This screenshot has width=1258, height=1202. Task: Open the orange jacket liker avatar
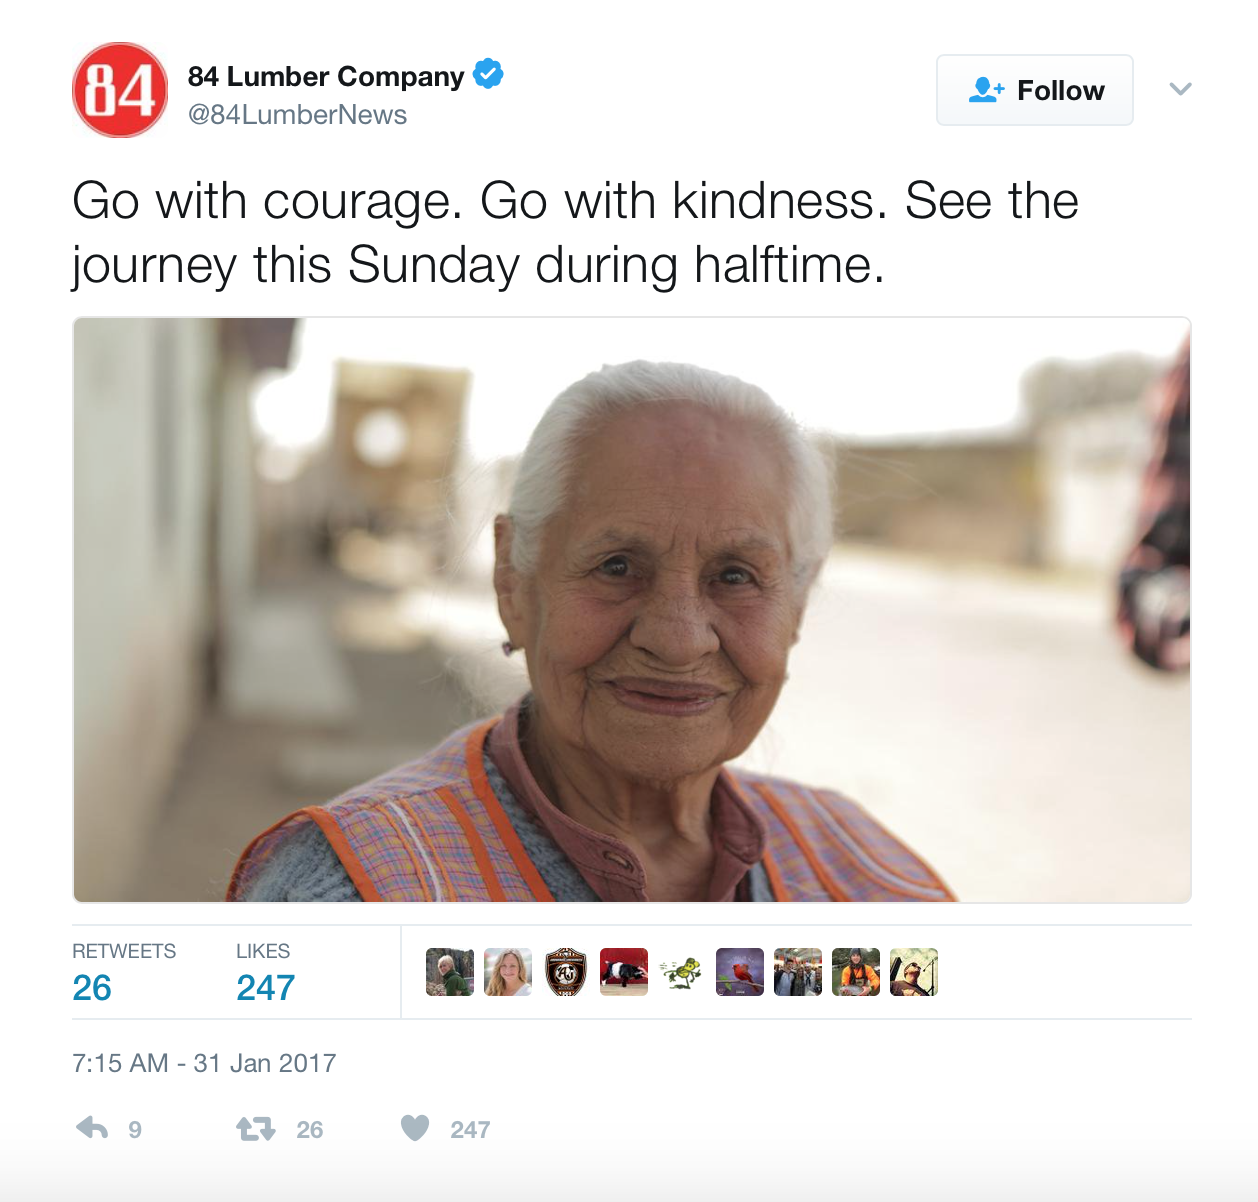click(x=856, y=972)
